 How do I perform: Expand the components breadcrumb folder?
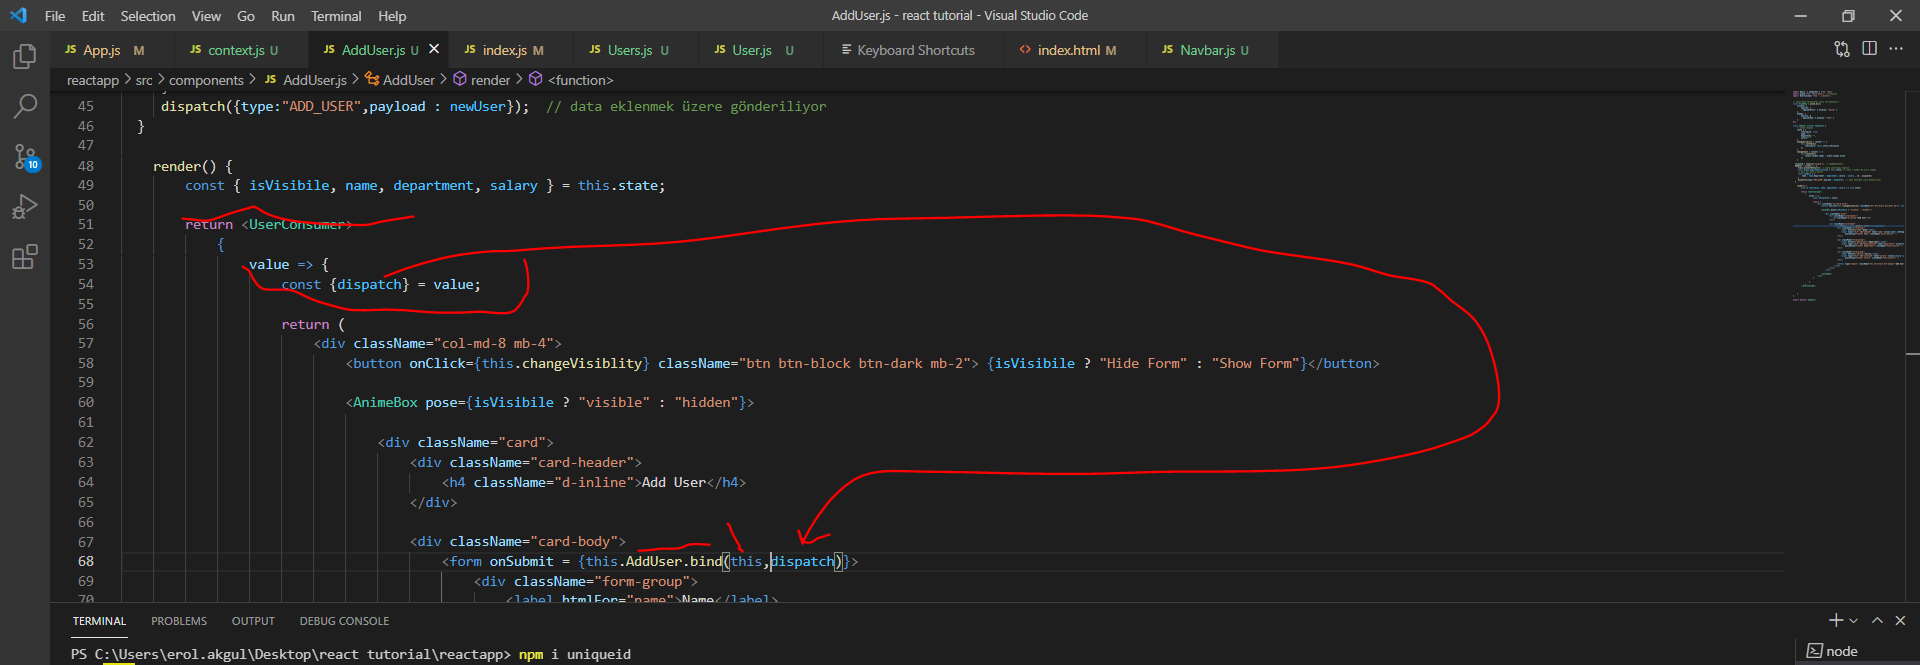coord(206,80)
